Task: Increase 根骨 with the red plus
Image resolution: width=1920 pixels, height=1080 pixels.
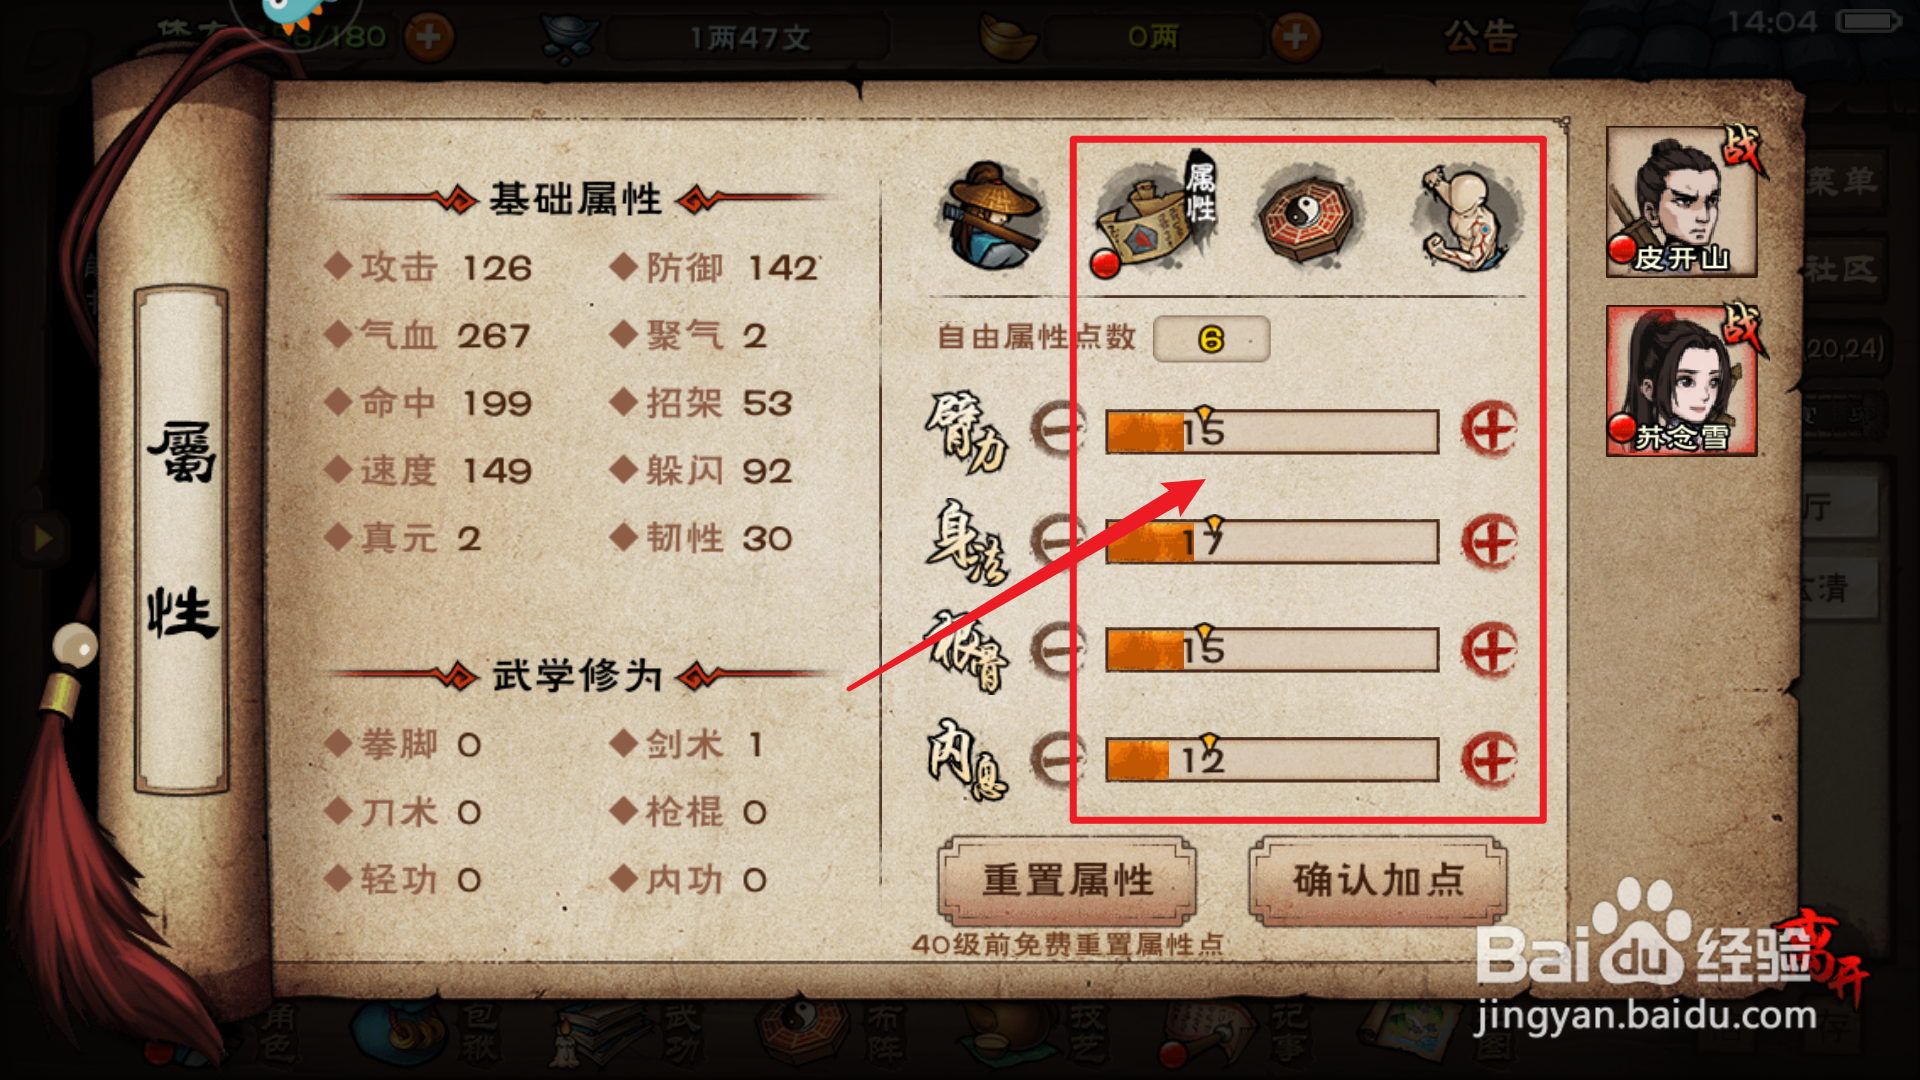Action: pos(1490,650)
